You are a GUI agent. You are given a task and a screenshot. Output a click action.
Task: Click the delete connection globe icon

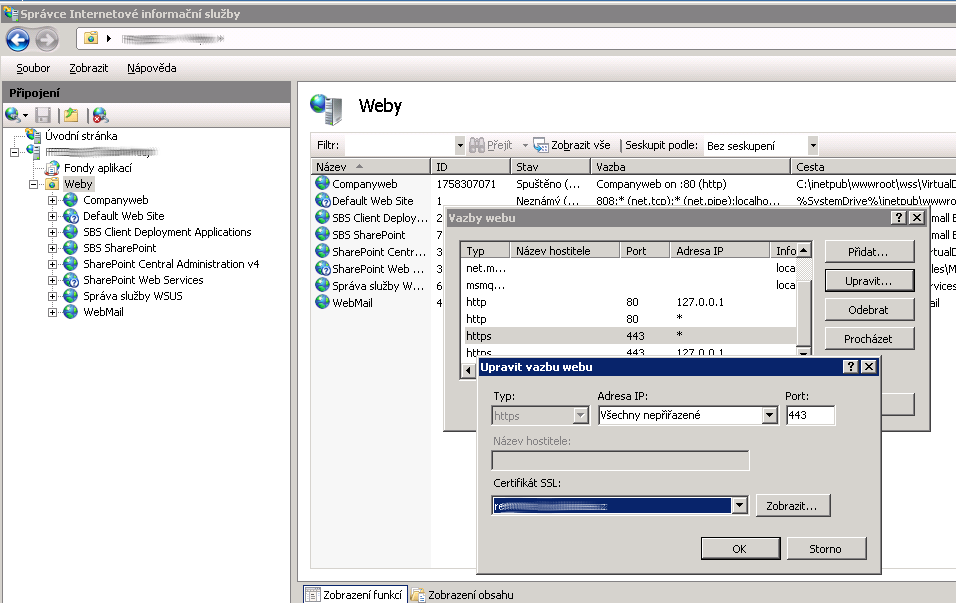point(100,115)
